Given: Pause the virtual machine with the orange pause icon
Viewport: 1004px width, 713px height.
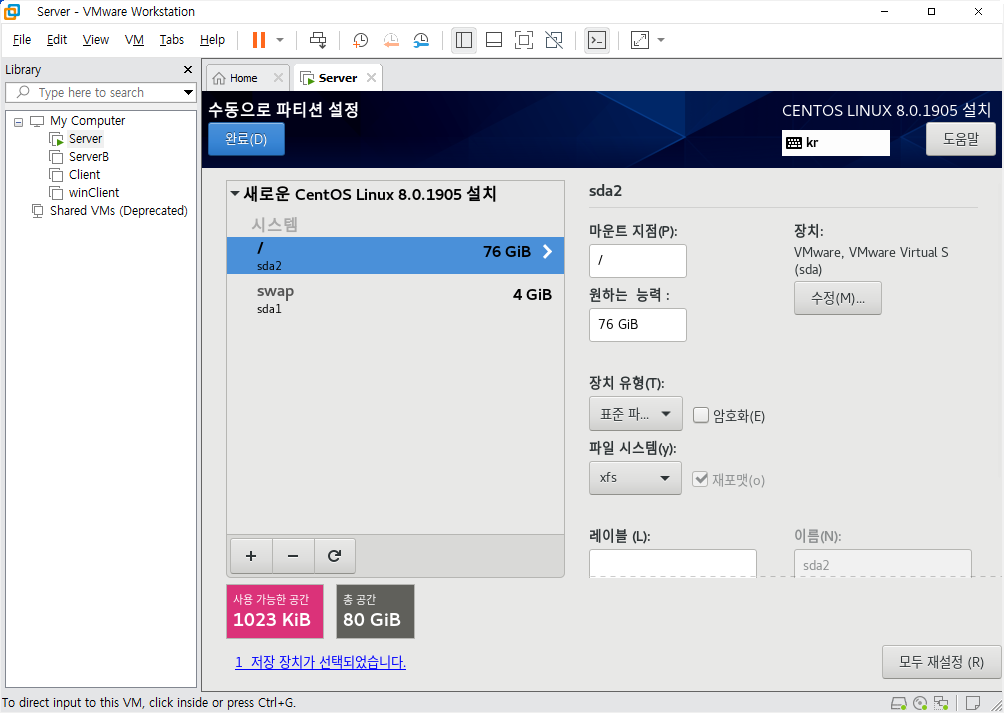Looking at the screenshot, I should [259, 40].
